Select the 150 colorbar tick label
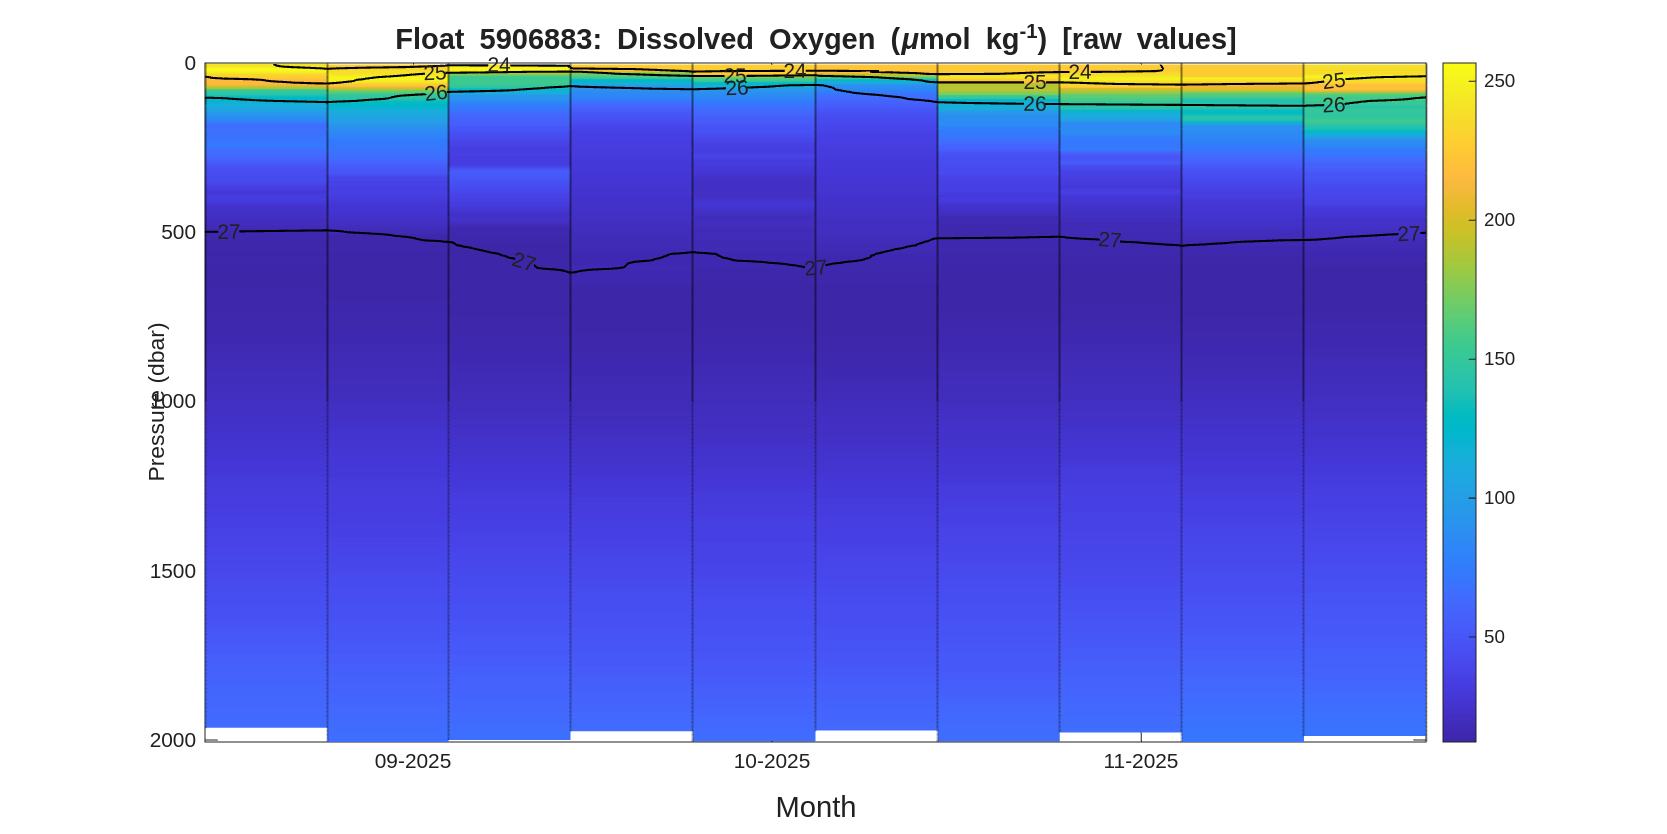The height and width of the screenshot is (834, 1667). point(1499,359)
